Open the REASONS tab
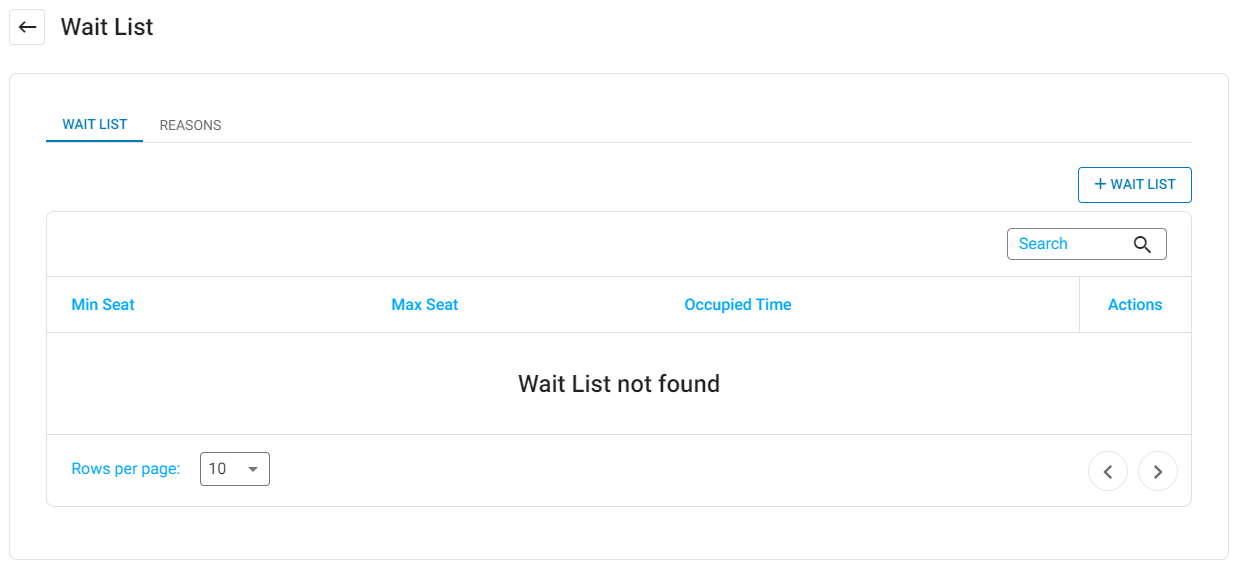Image resolution: width=1242 pixels, height=566 pixels. pos(190,125)
